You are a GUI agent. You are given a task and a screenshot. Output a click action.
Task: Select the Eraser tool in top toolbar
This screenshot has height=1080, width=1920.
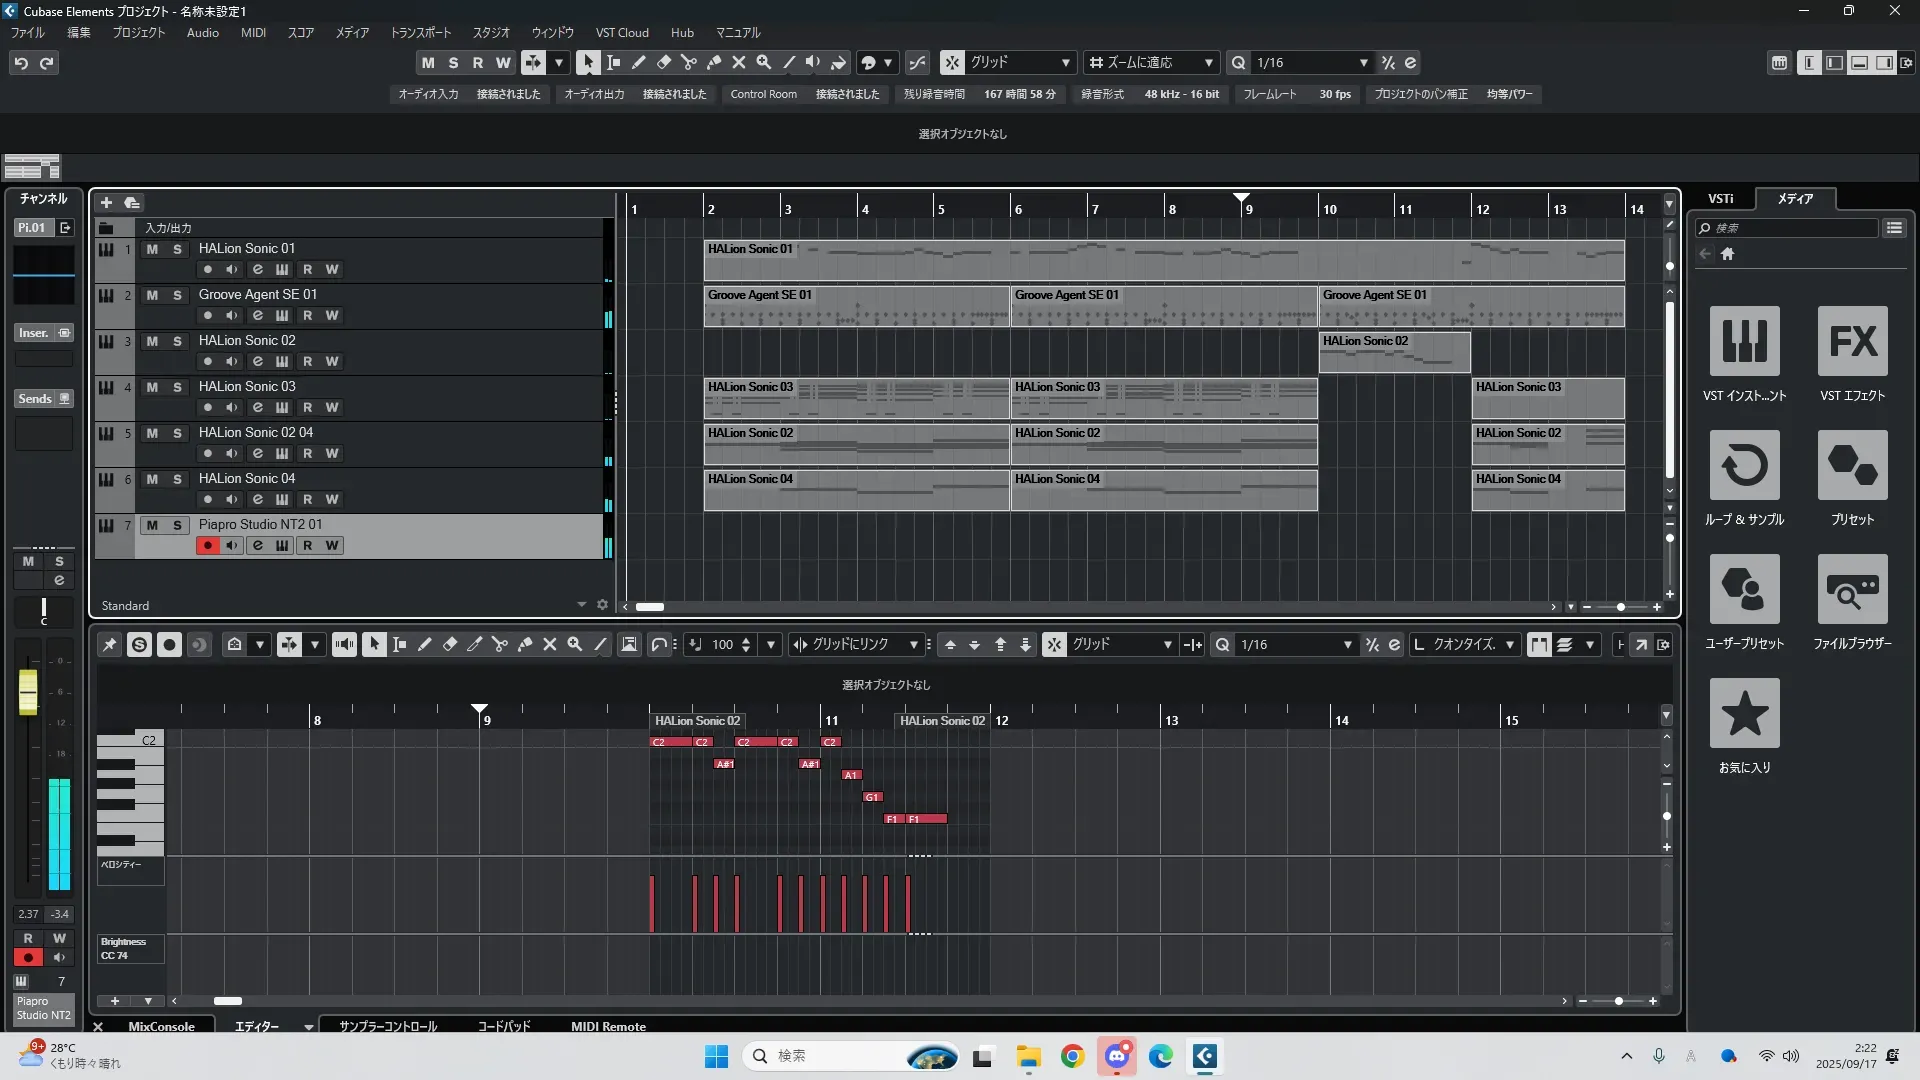point(663,62)
